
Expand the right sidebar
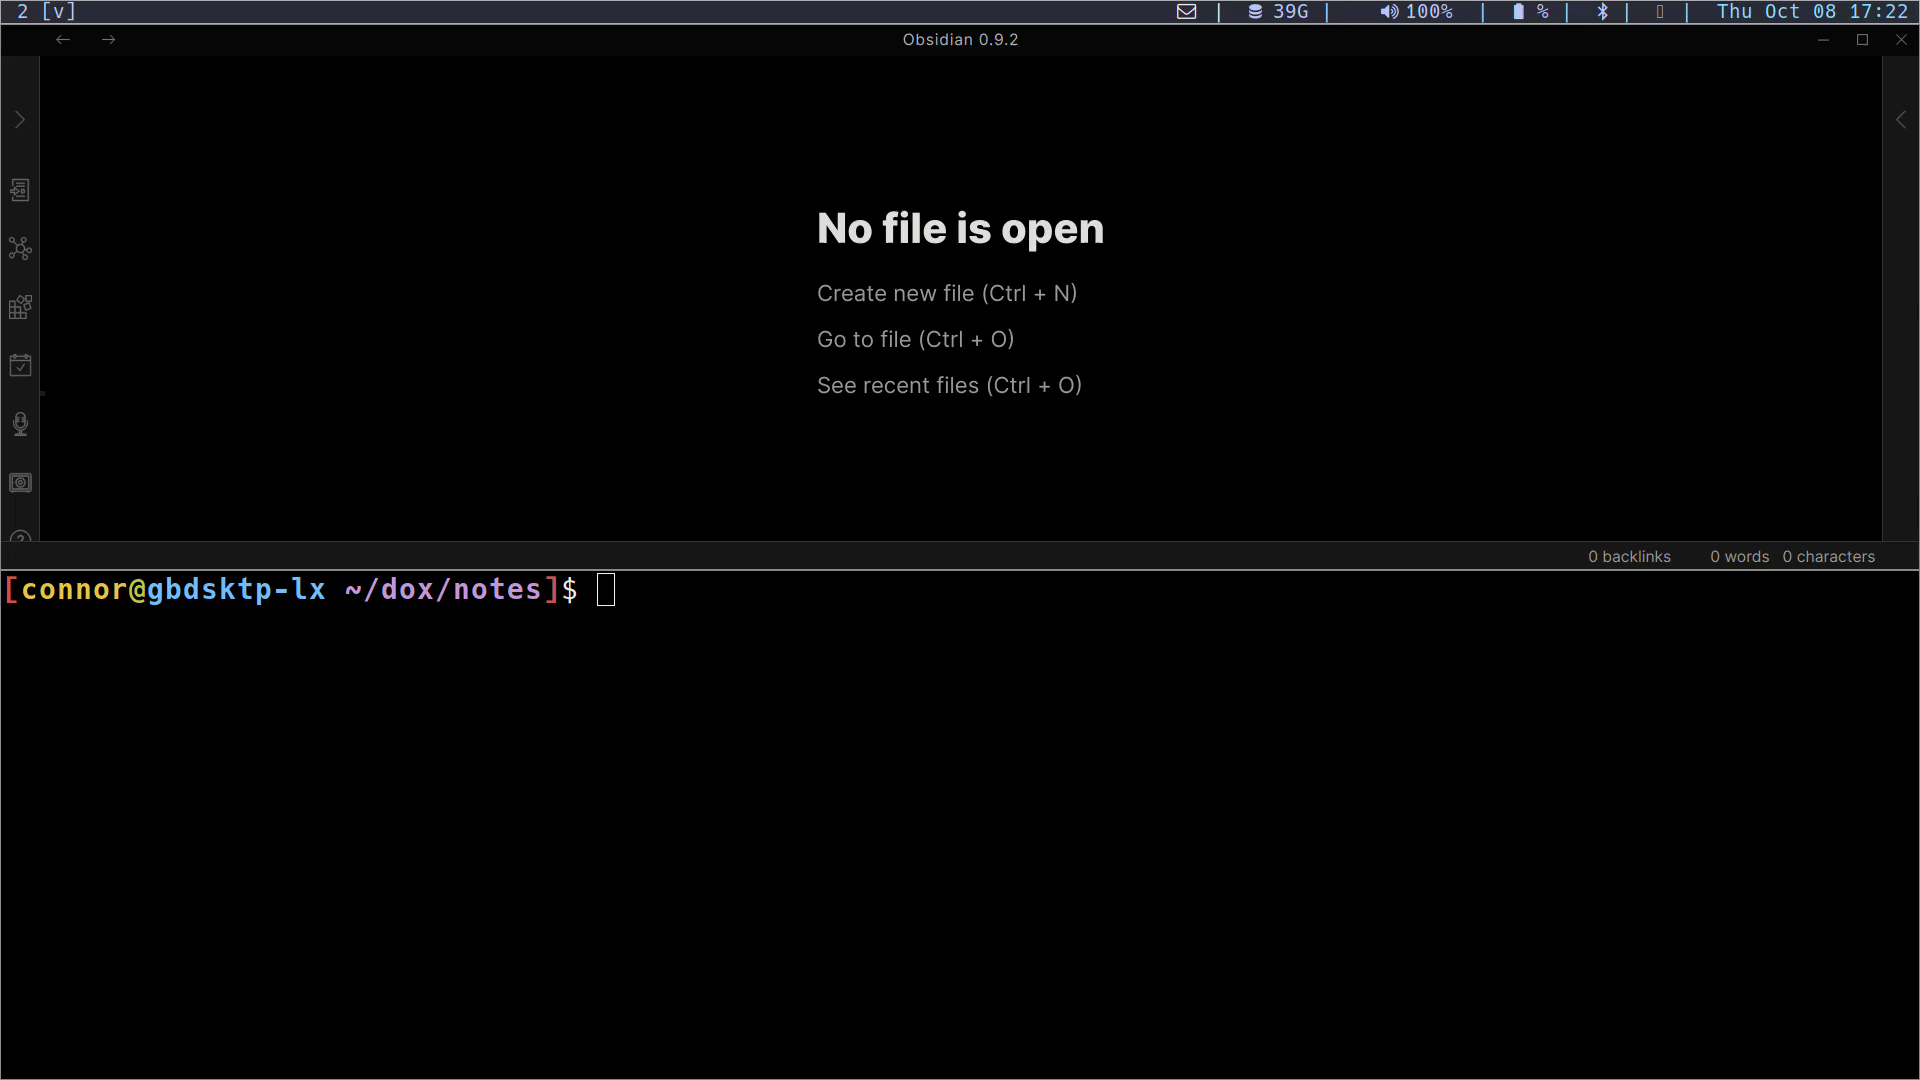[x=1900, y=120]
